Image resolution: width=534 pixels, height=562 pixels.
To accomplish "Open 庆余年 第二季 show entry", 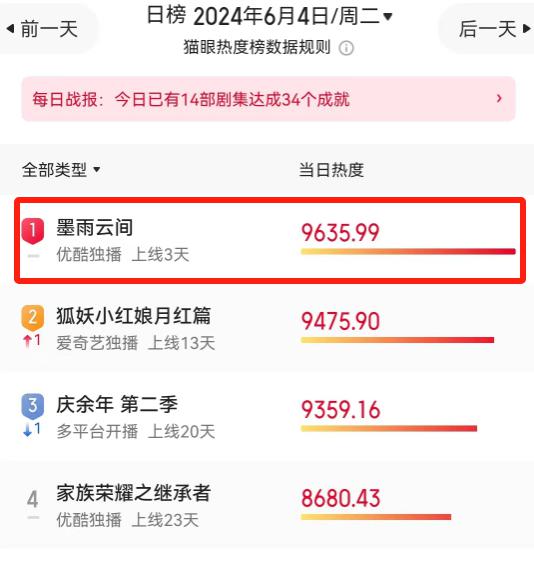I will pyautogui.click(x=117, y=405).
